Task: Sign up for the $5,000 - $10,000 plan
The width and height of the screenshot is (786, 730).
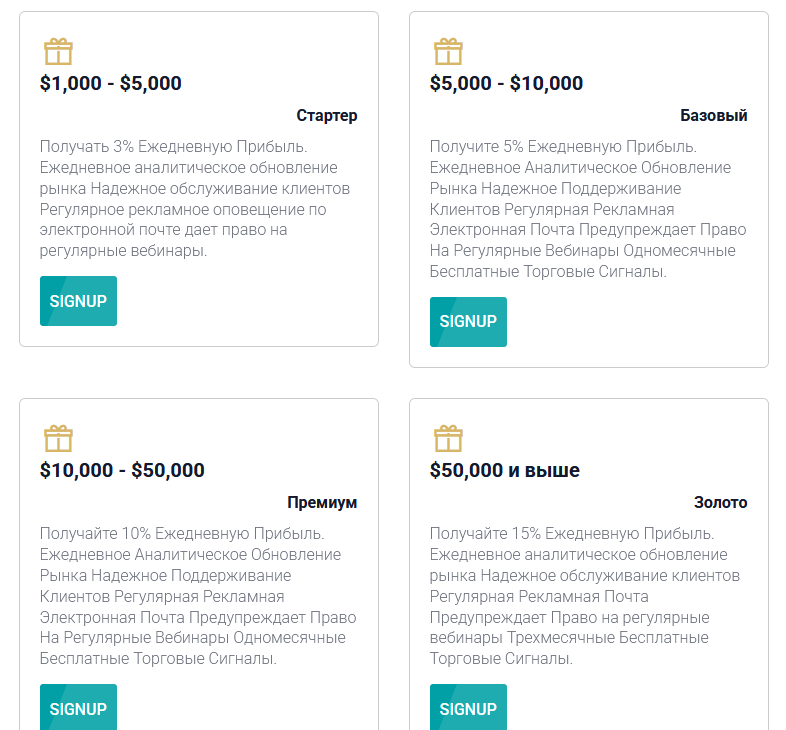Action: 468,322
